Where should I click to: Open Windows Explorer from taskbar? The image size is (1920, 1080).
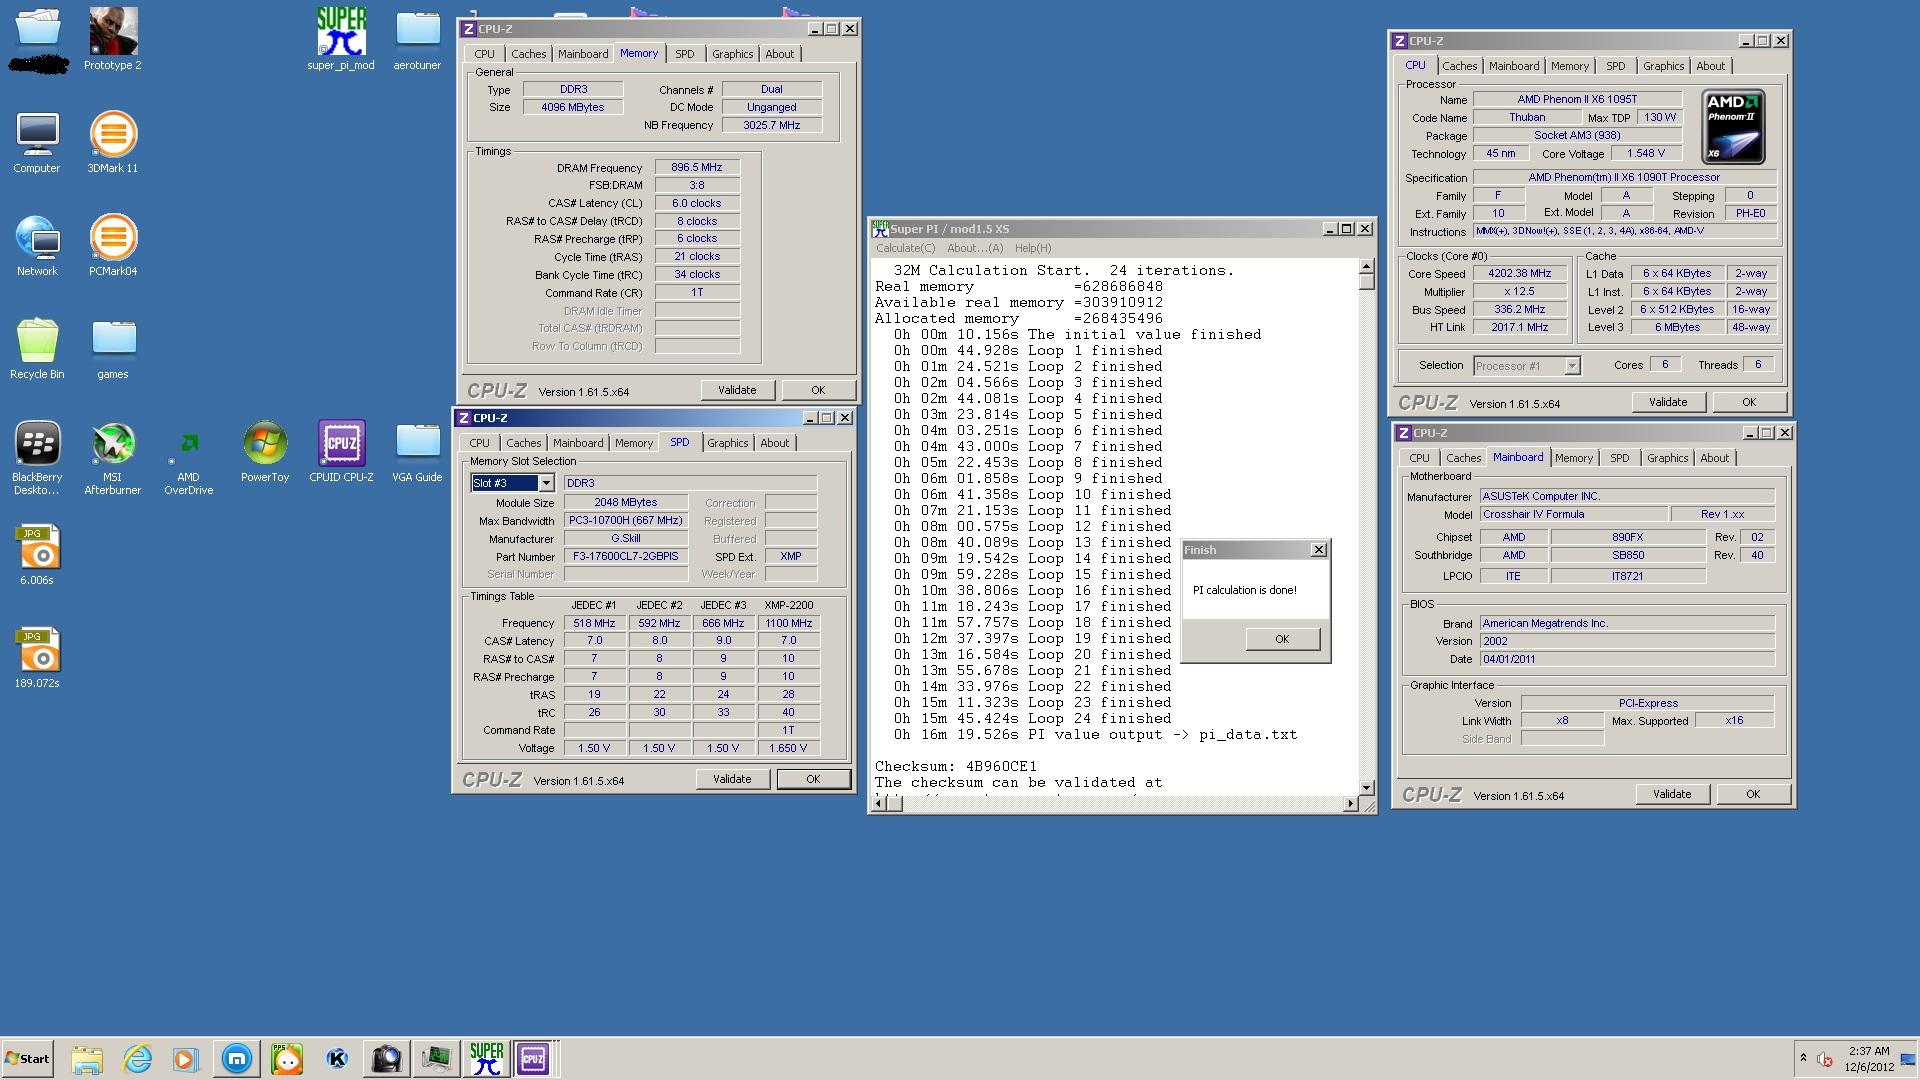87,1059
